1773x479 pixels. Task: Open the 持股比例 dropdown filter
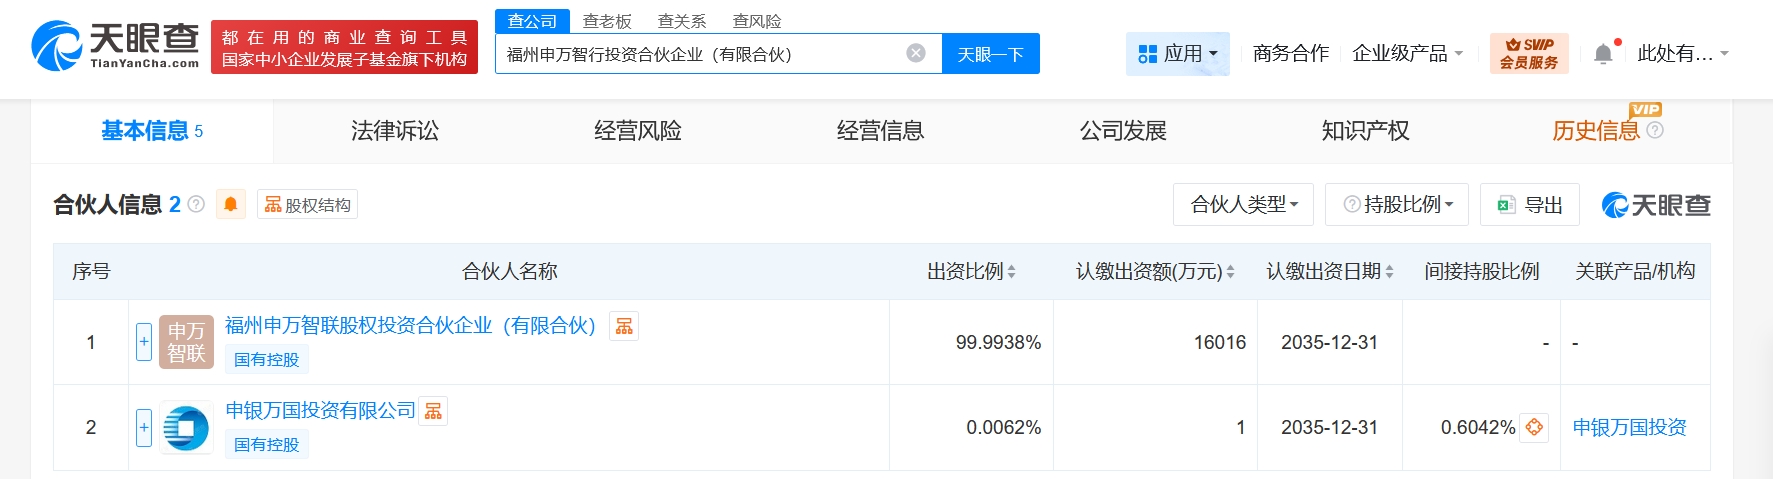click(1397, 204)
